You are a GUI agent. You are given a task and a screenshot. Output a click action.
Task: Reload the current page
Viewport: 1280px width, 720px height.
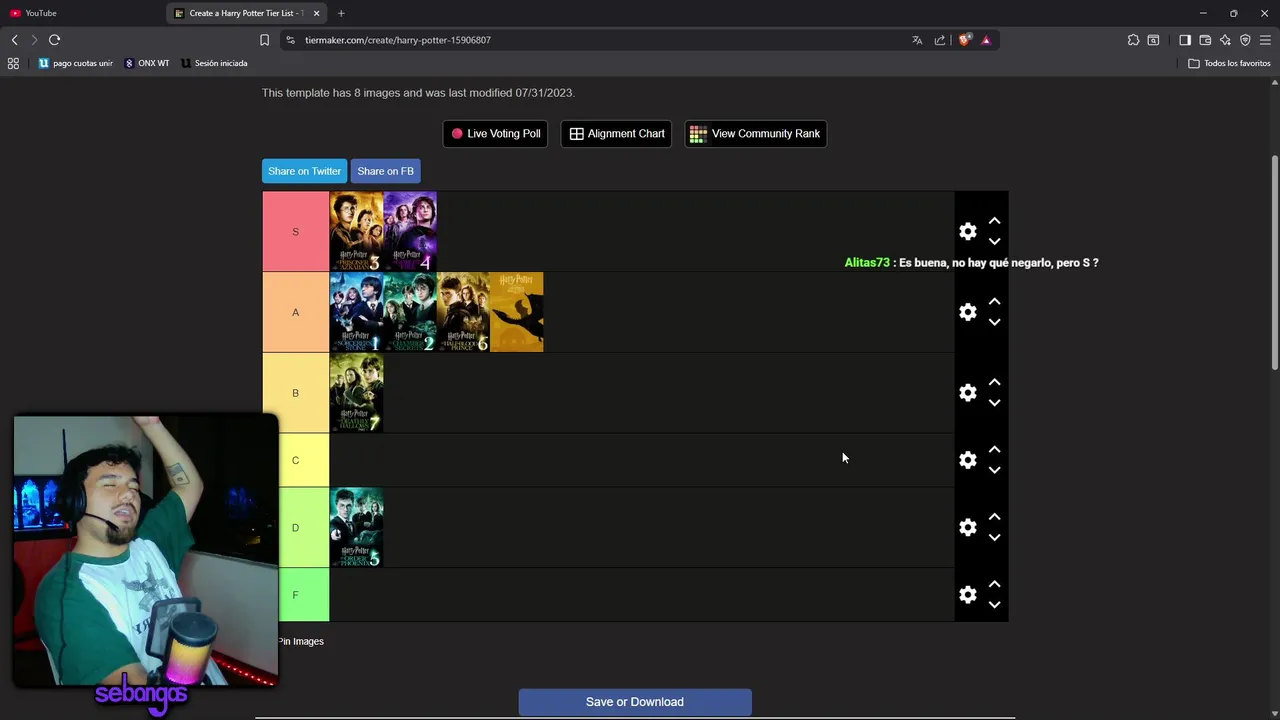coord(55,40)
